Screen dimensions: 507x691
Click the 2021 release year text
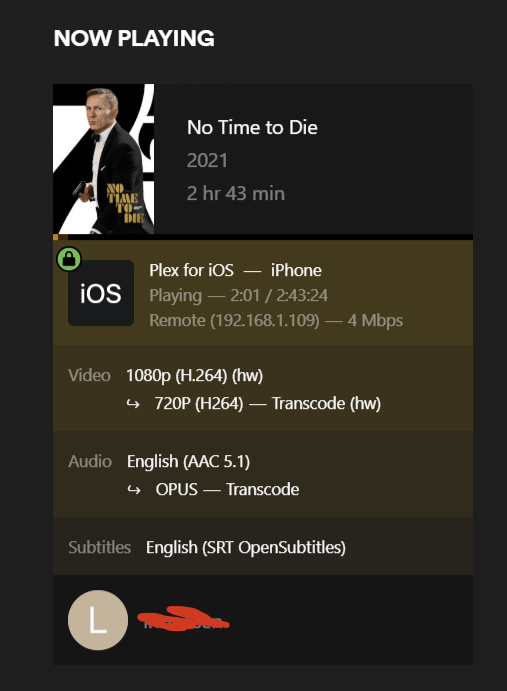pos(207,160)
